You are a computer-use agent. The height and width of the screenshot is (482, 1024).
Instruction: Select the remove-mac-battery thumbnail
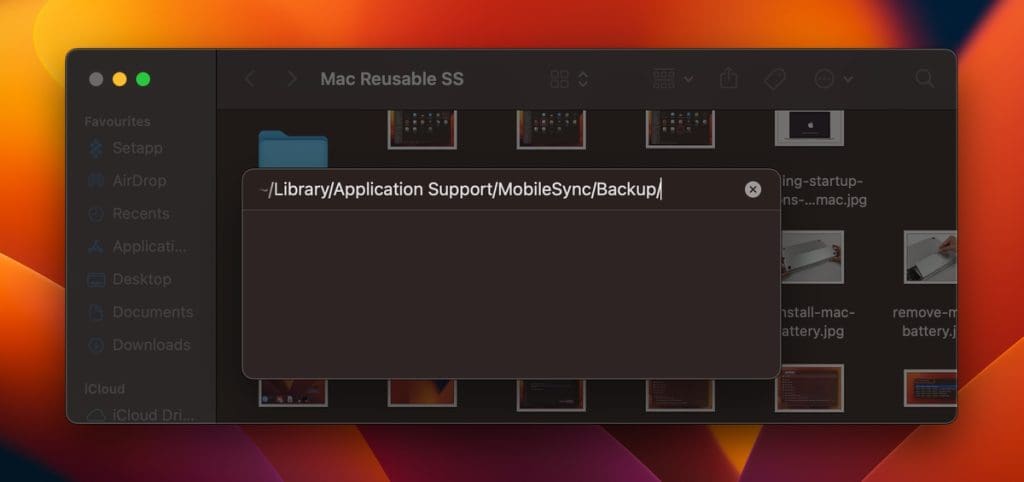(930, 257)
